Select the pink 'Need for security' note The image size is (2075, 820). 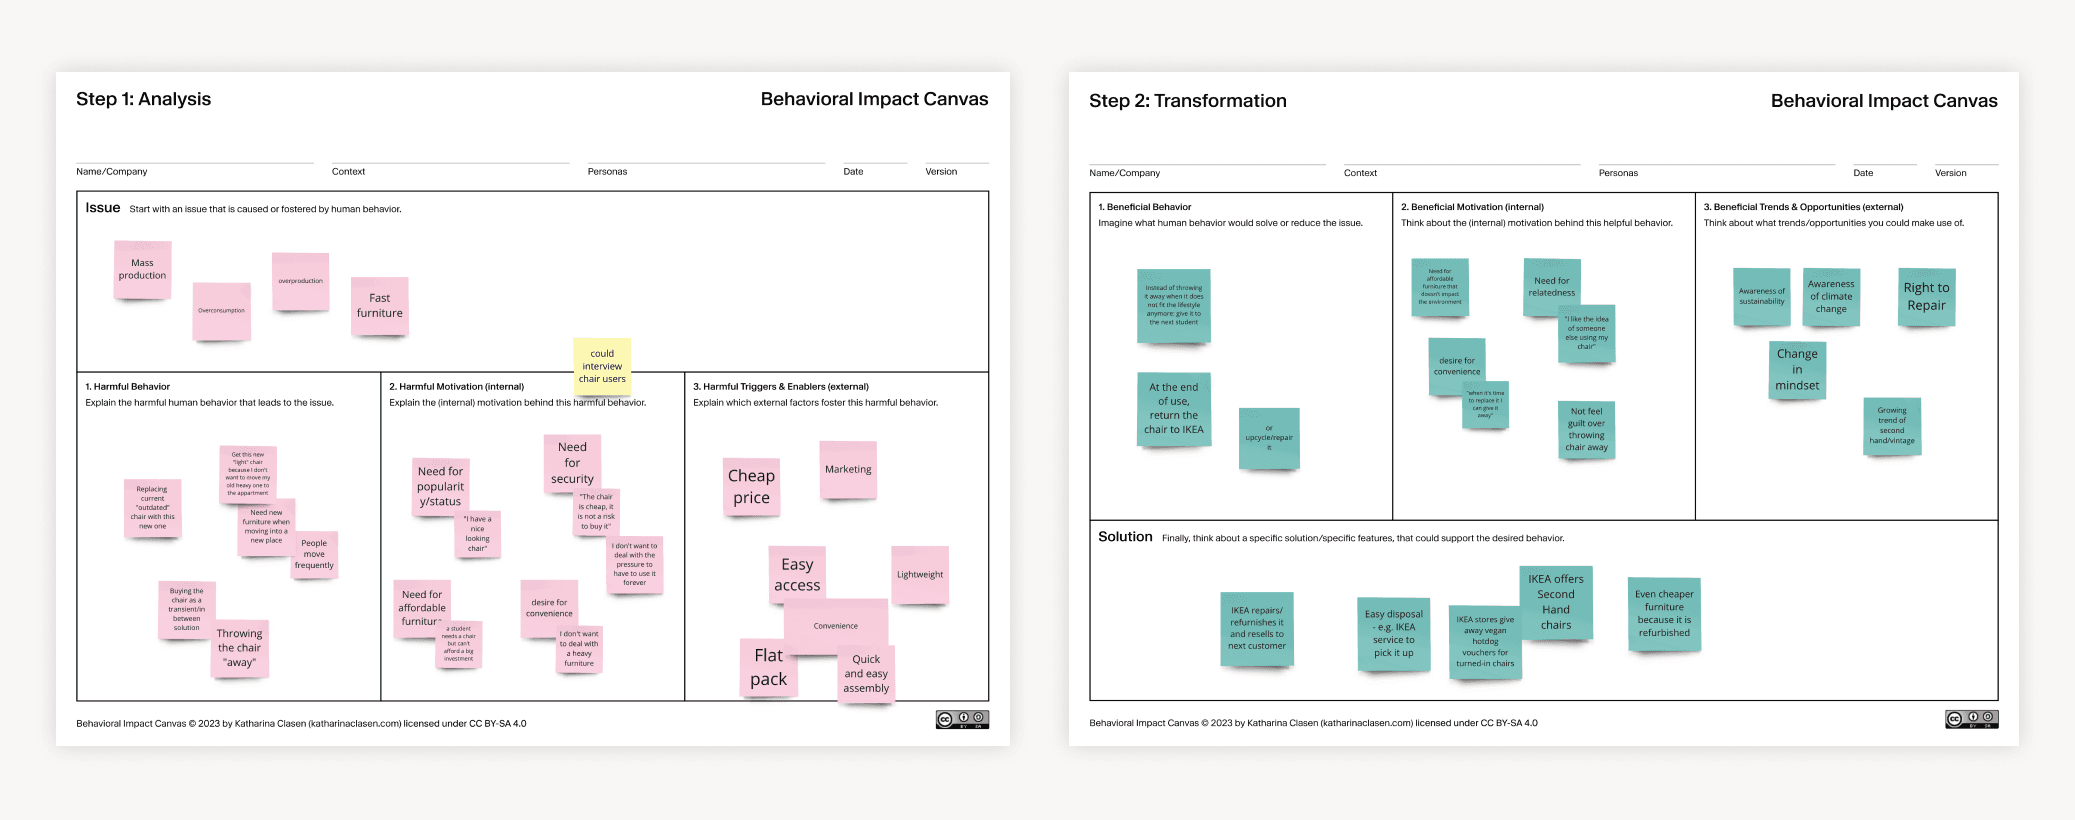pos(572,462)
